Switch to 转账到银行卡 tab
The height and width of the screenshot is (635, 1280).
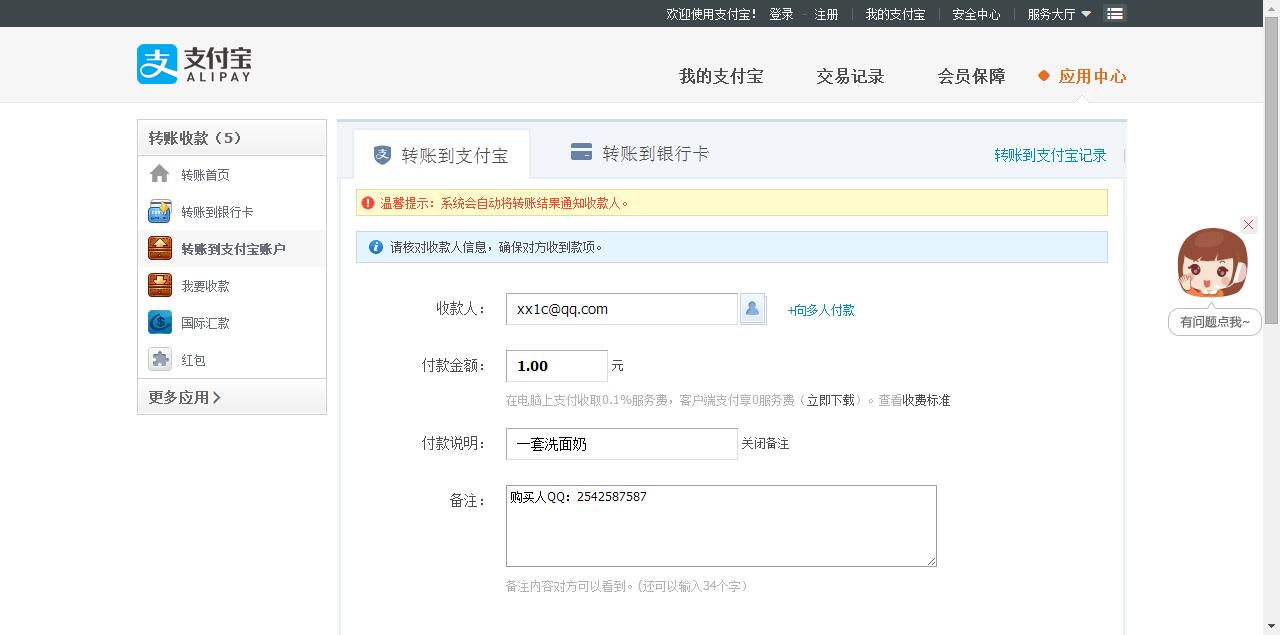(640, 153)
